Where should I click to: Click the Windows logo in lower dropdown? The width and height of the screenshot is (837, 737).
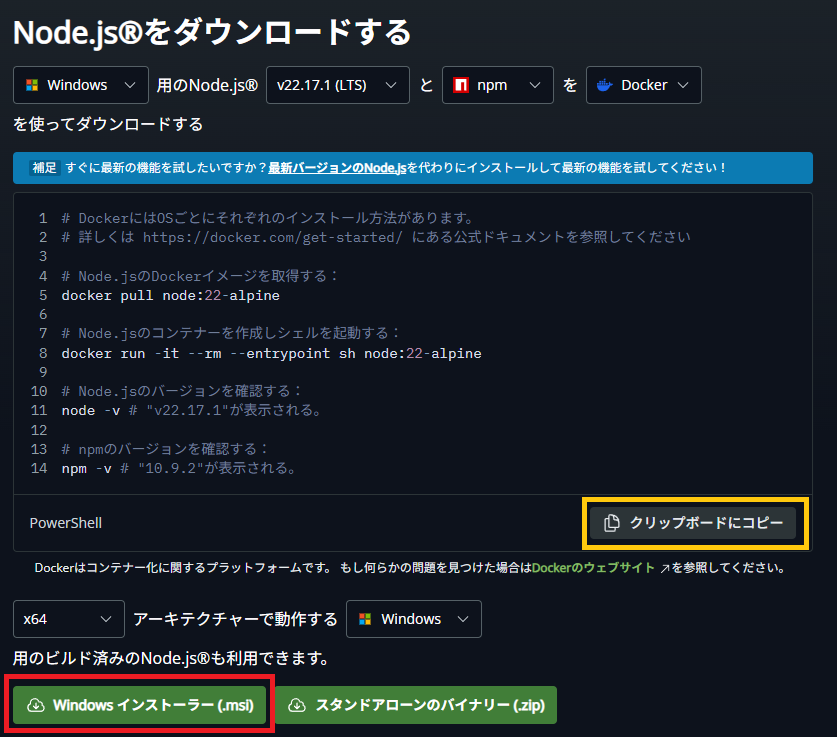365,619
